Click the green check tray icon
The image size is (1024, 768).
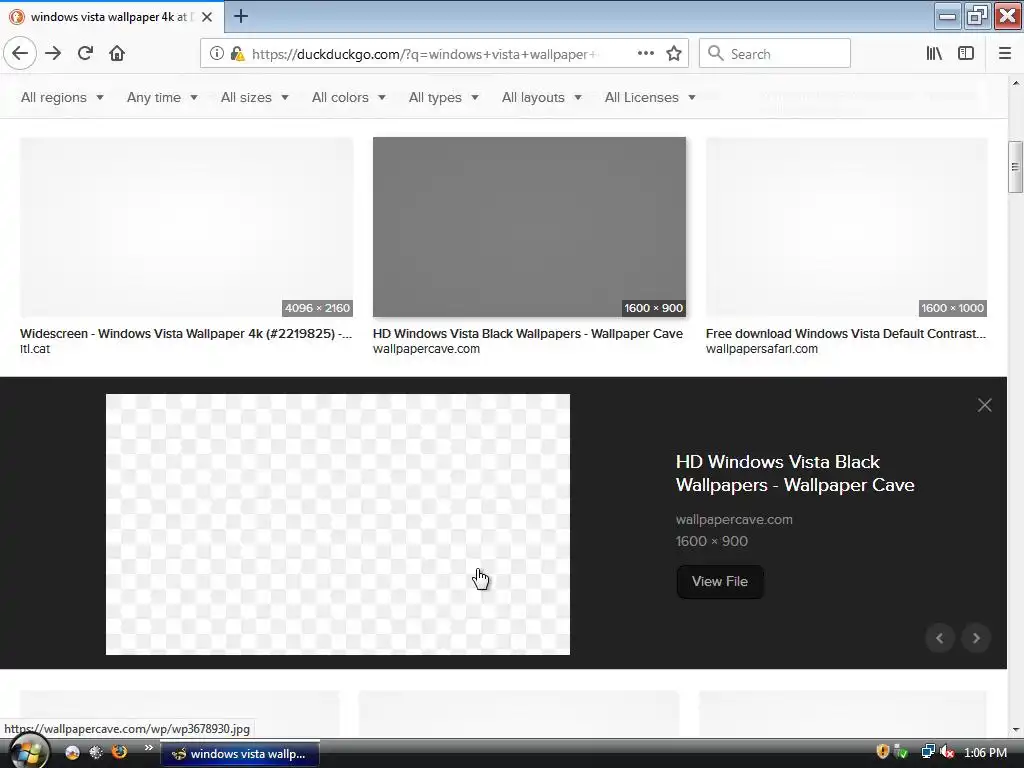(x=901, y=752)
